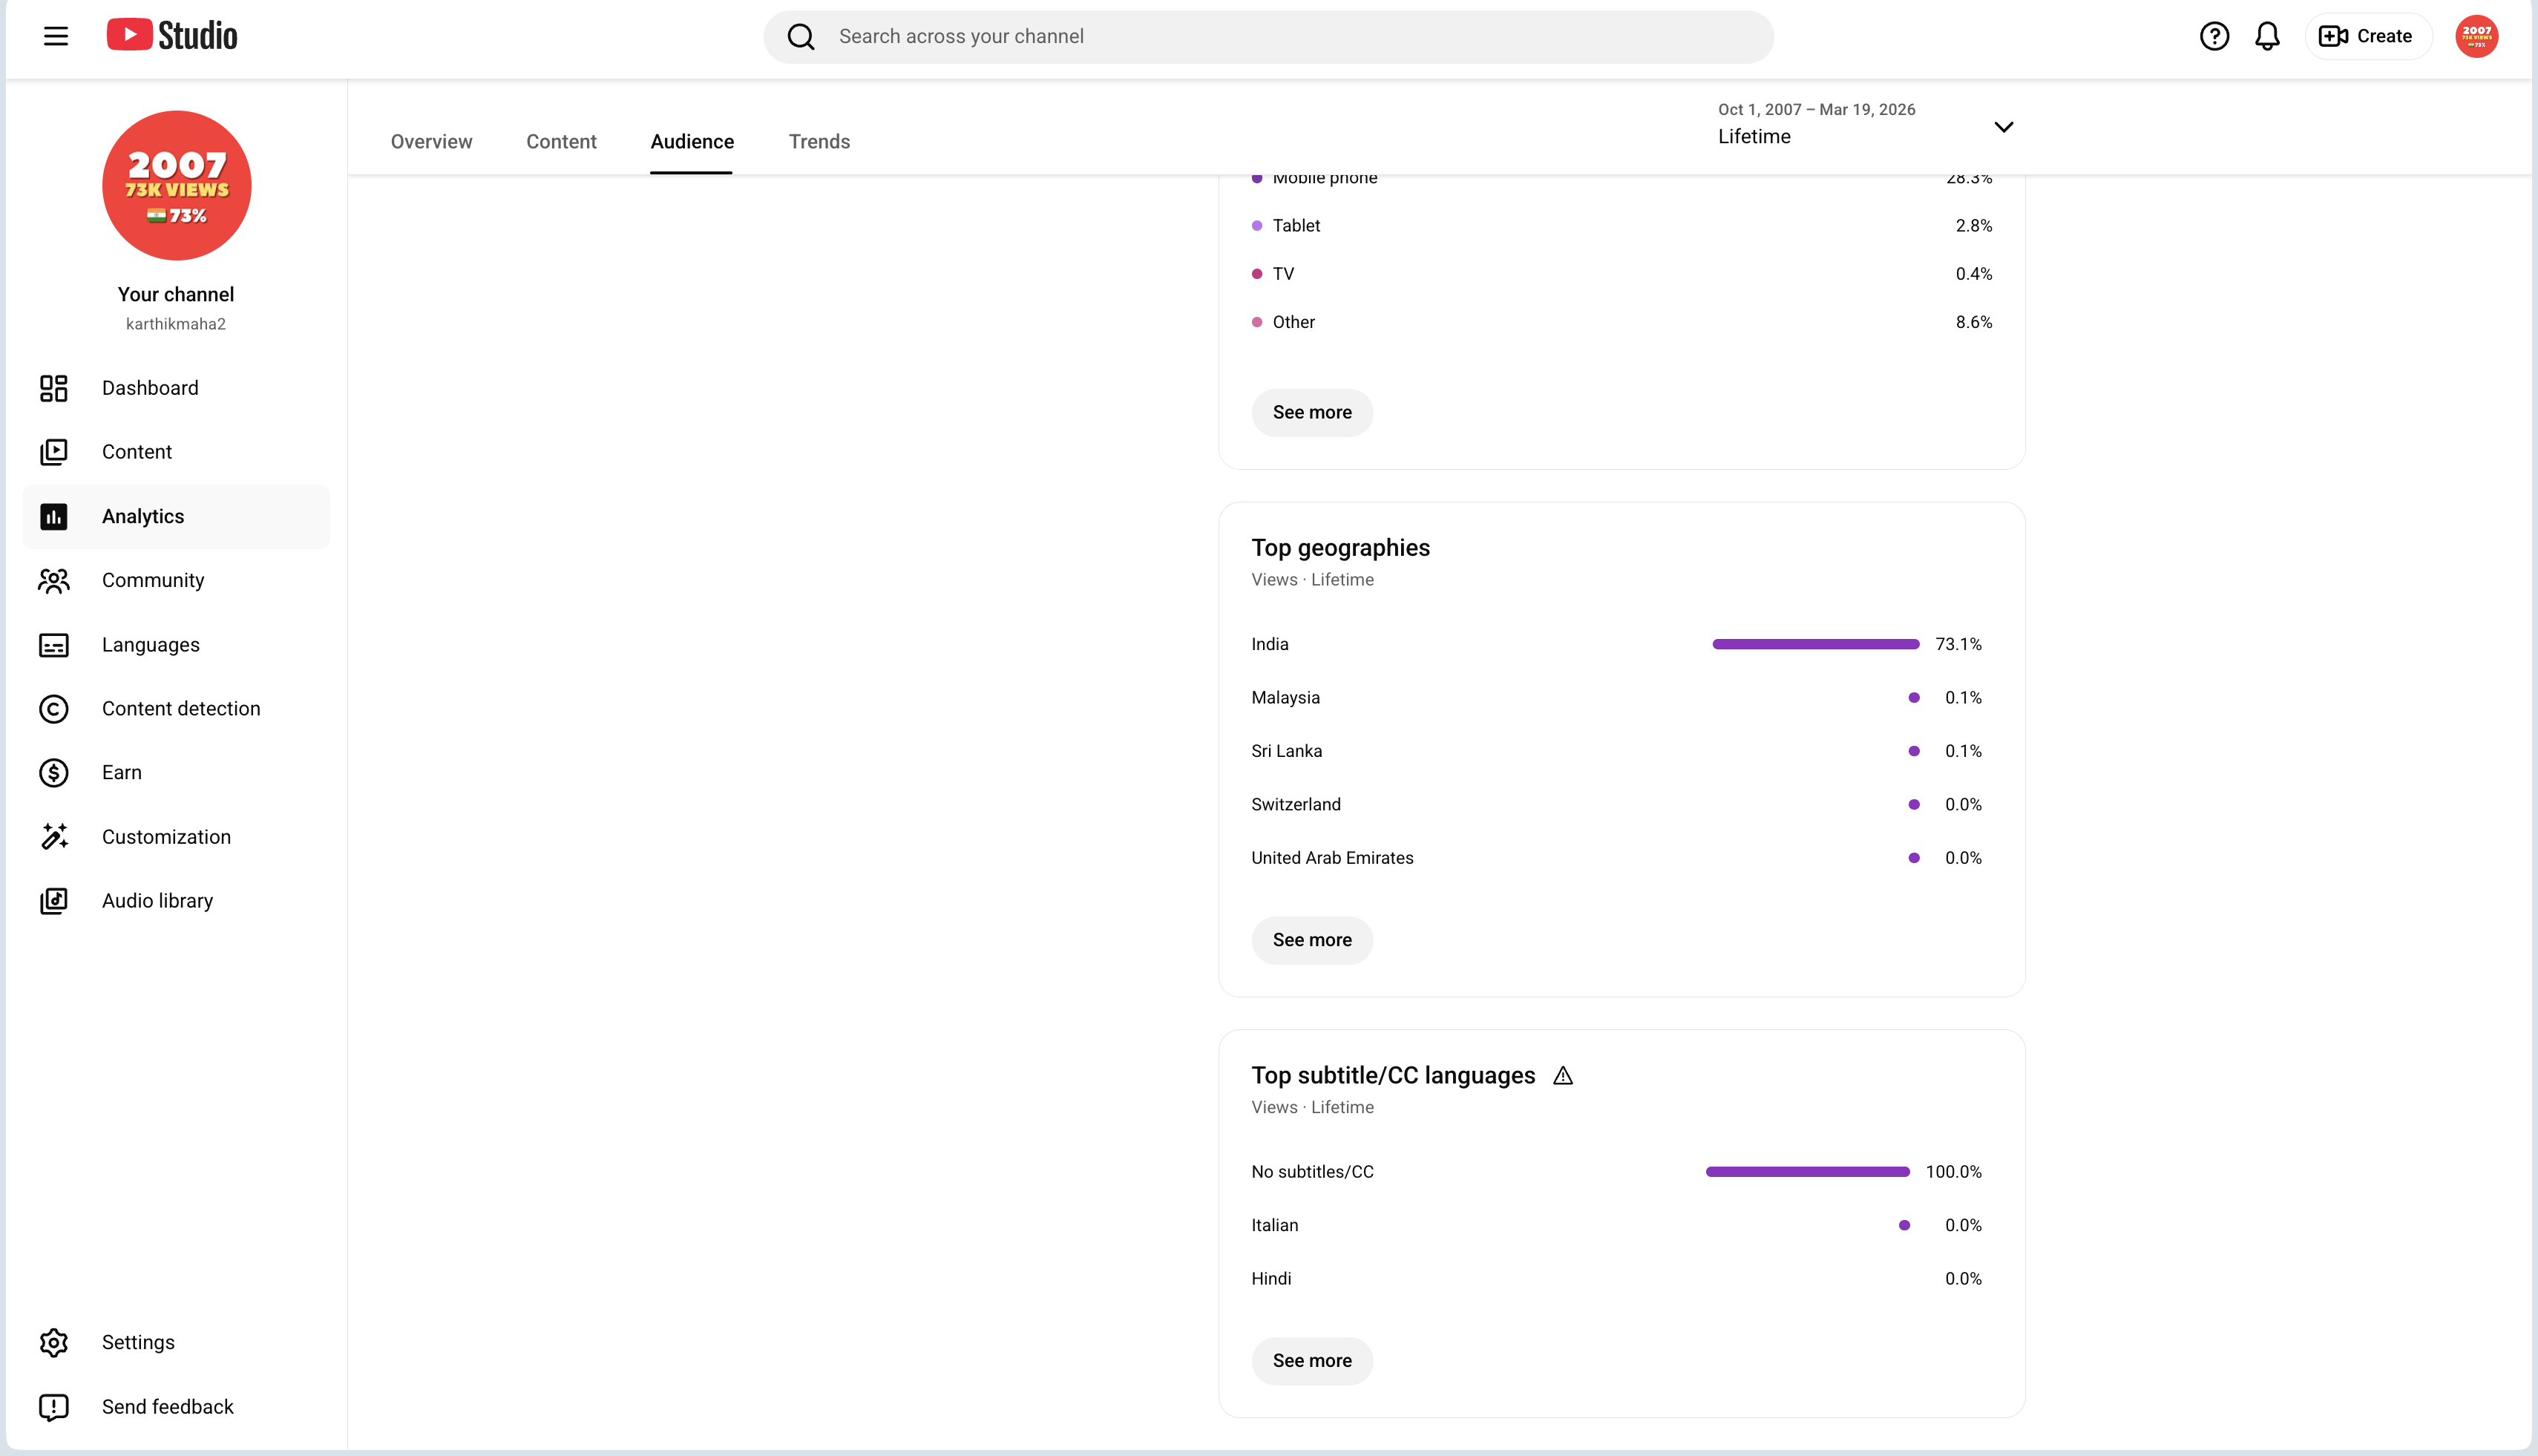Viewport: 2538px width, 1456px height.
Task: Go to Content in the sidebar
Action: [x=176, y=452]
